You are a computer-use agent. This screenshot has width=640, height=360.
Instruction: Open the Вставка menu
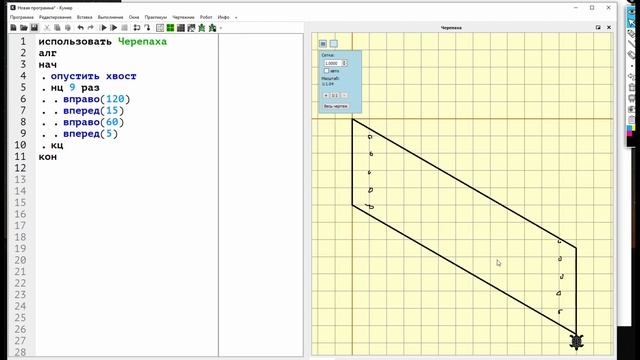click(84, 17)
